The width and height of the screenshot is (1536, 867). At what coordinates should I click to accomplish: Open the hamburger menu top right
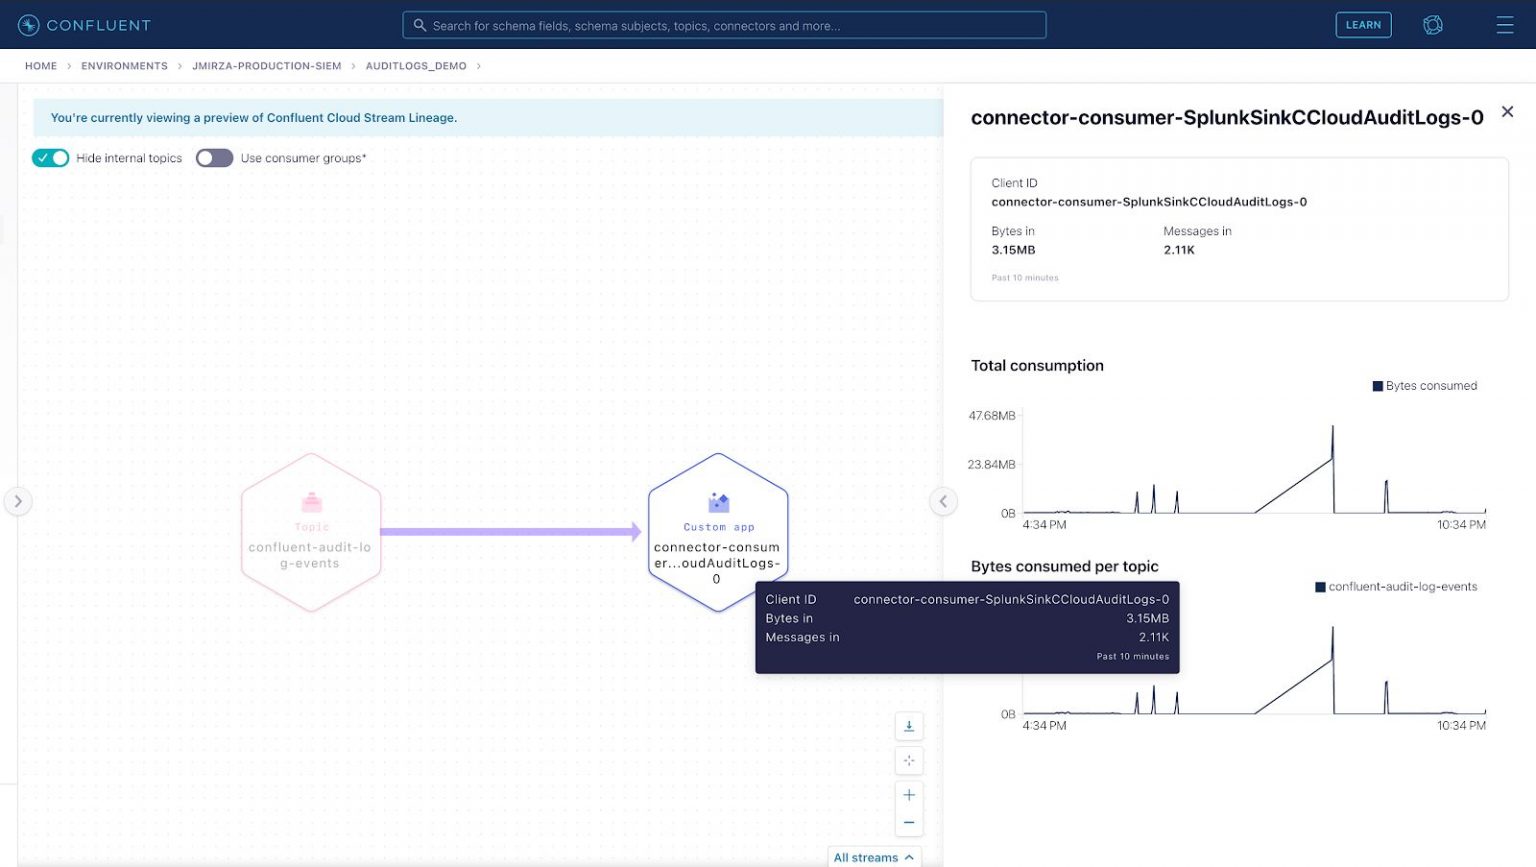[1504, 25]
